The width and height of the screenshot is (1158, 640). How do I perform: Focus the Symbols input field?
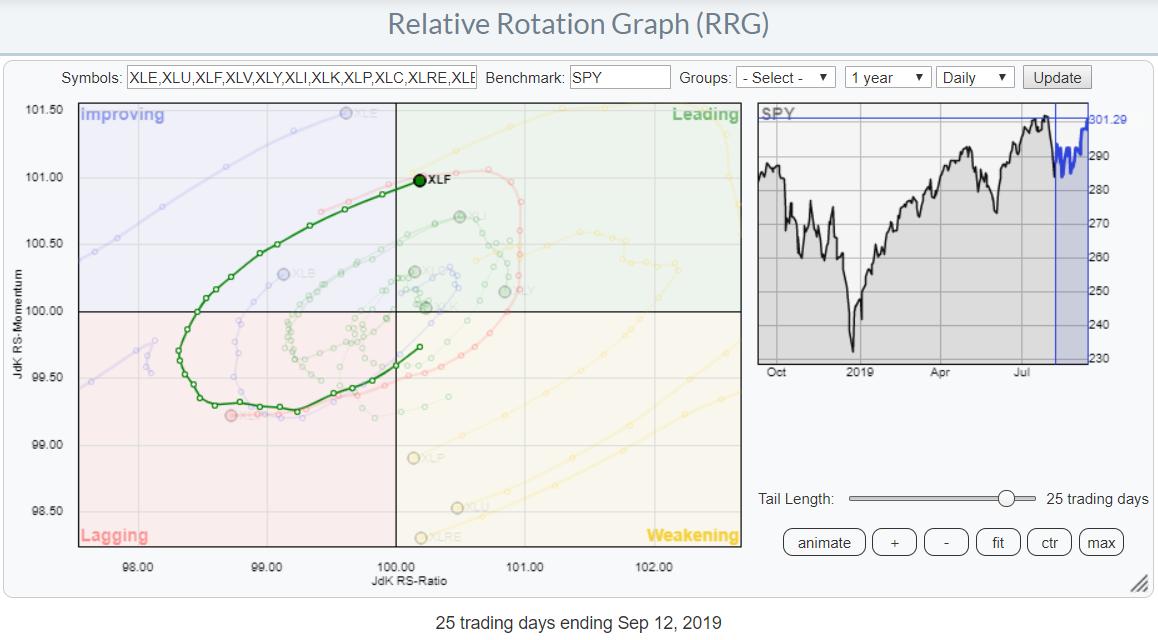[x=302, y=78]
